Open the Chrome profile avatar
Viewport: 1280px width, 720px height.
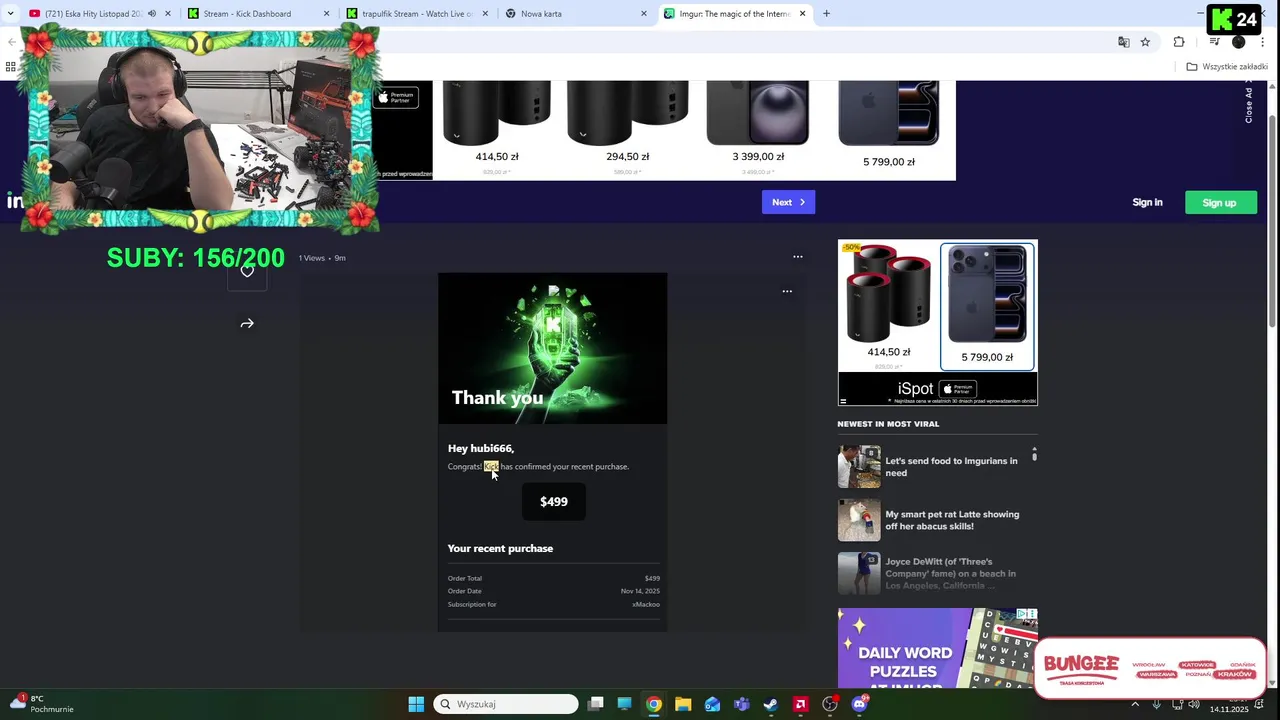pos(1238,42)
